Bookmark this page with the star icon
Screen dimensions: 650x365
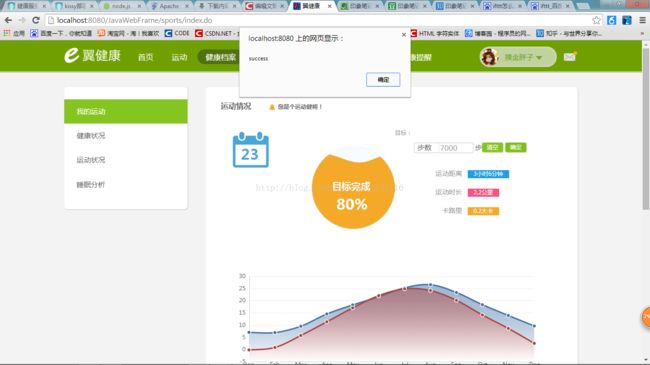tap(596, 20)
